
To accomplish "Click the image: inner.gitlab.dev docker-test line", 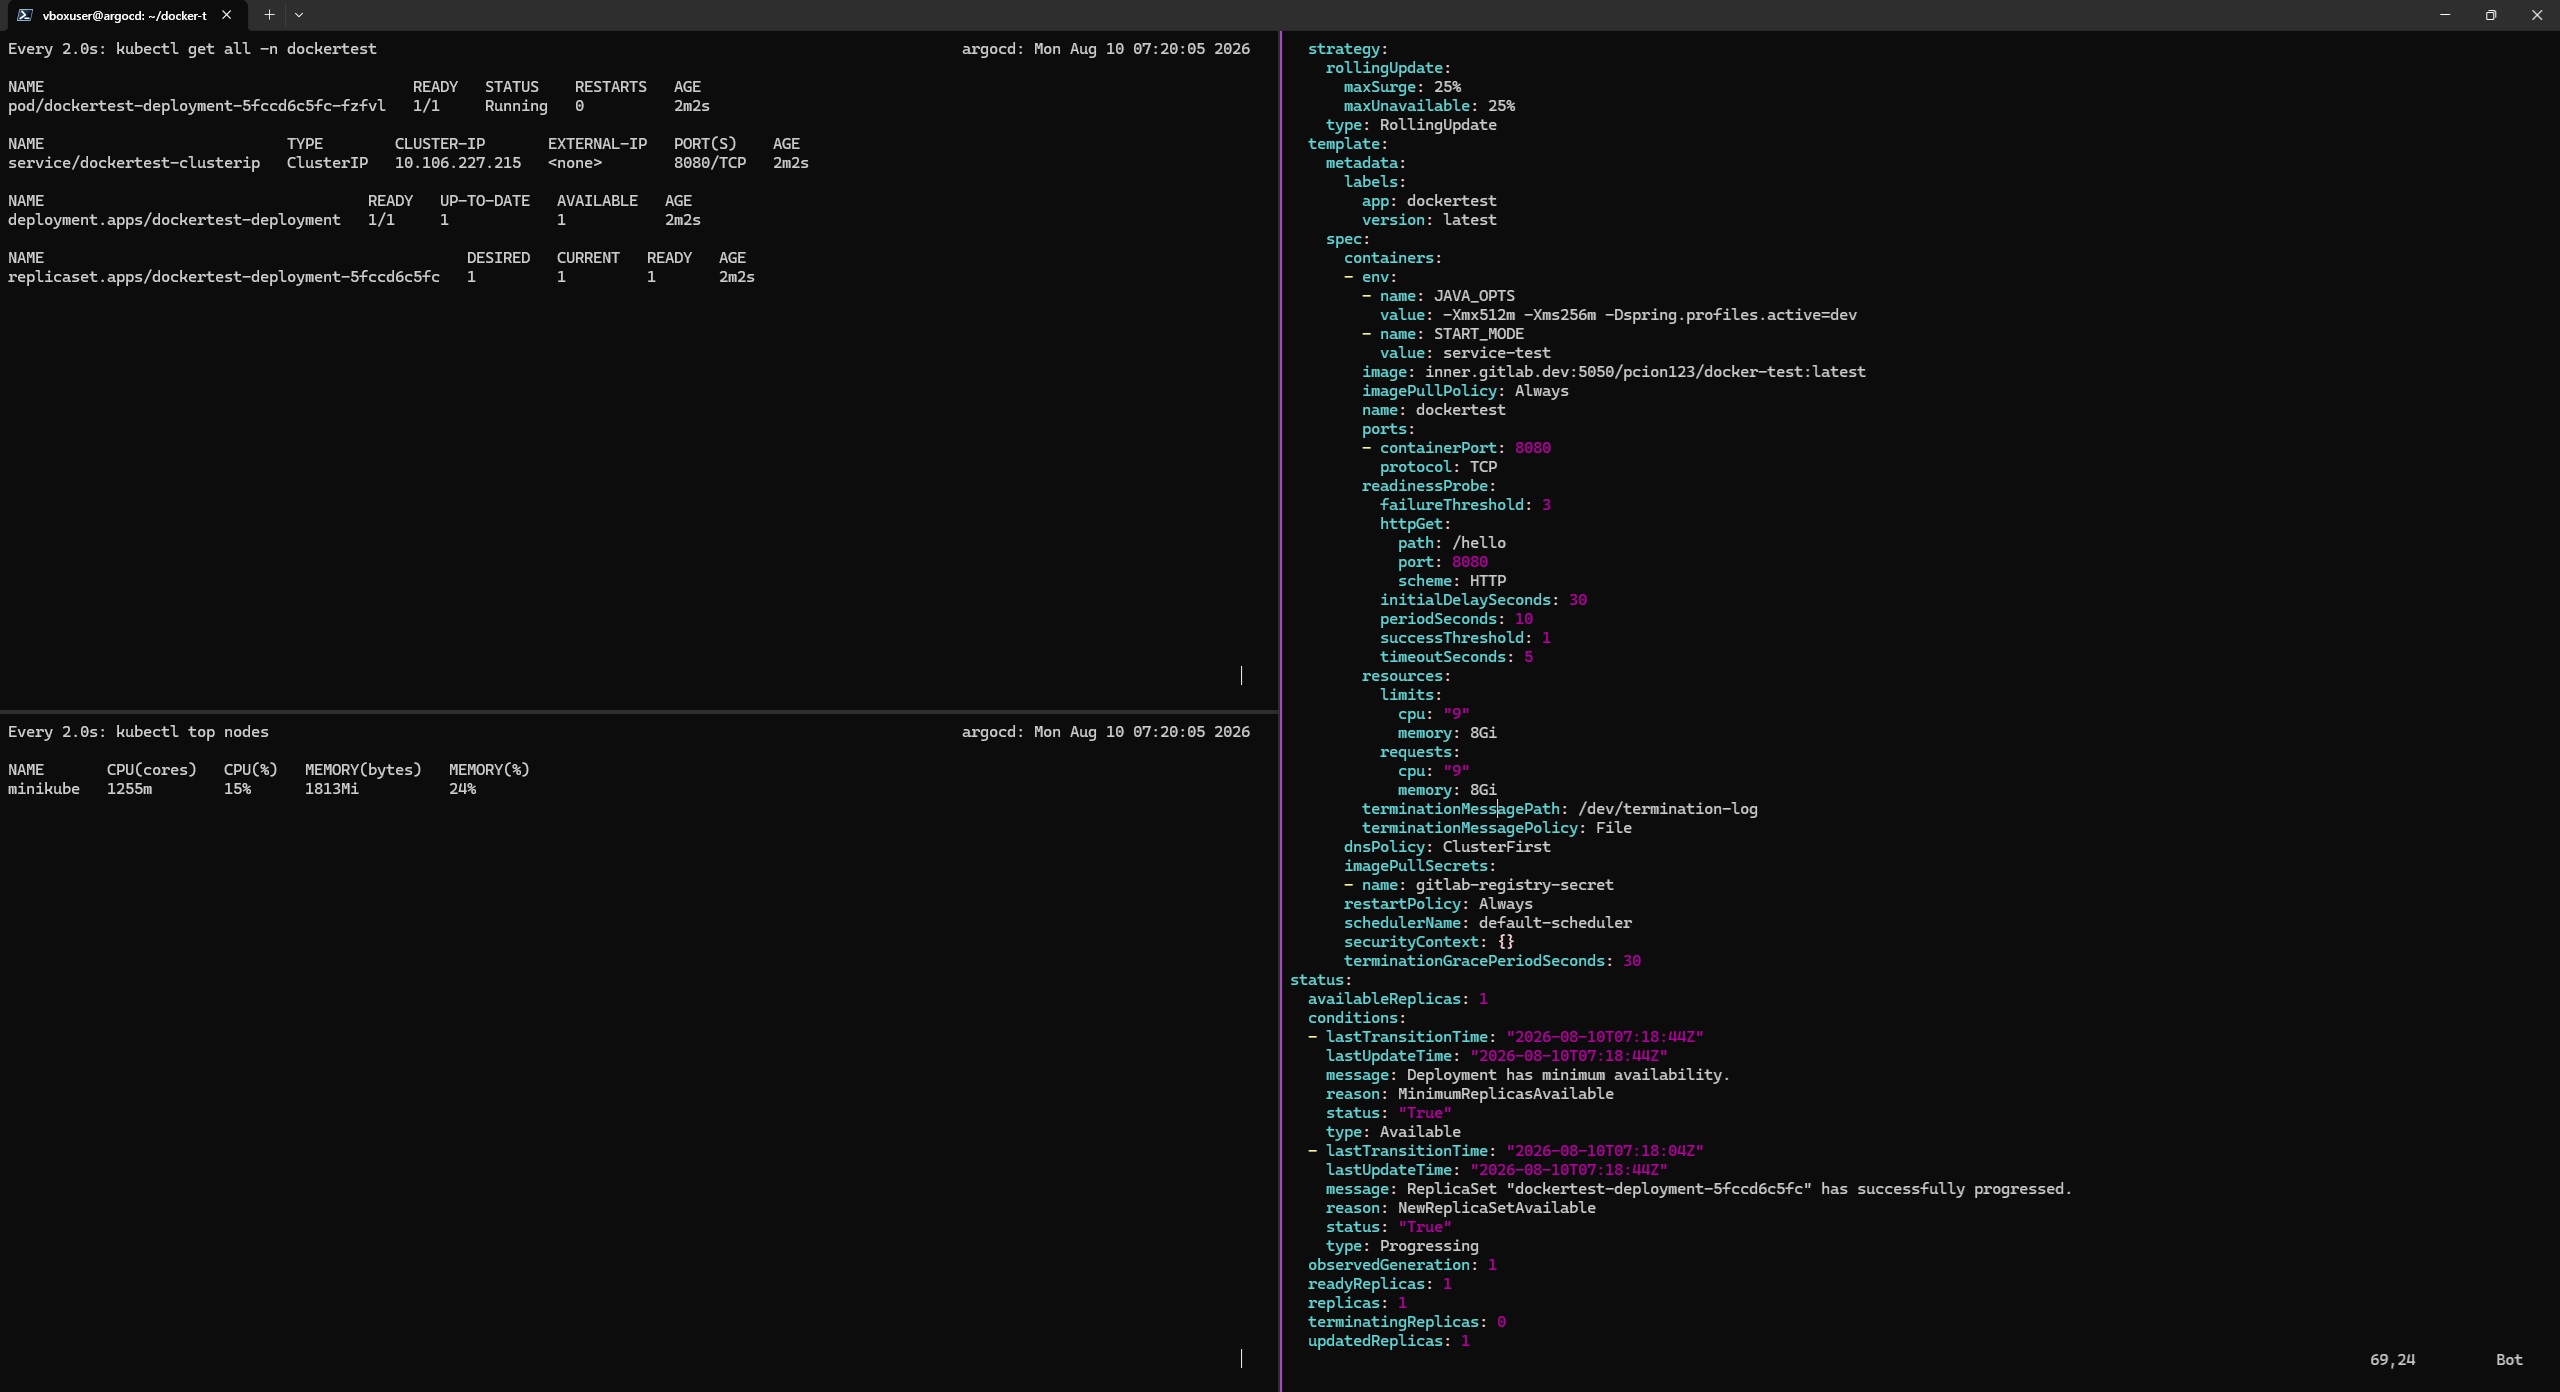I will pos(1614,372).
